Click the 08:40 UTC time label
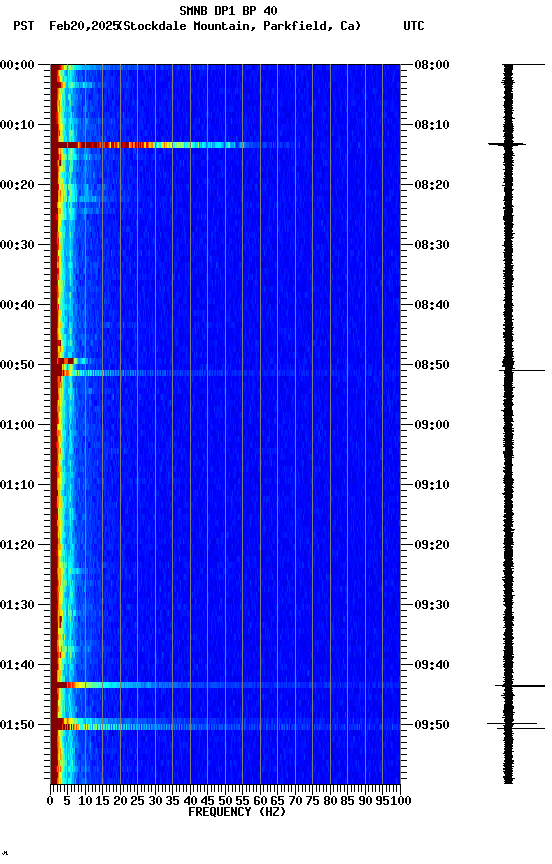 [x=432, y=305]
